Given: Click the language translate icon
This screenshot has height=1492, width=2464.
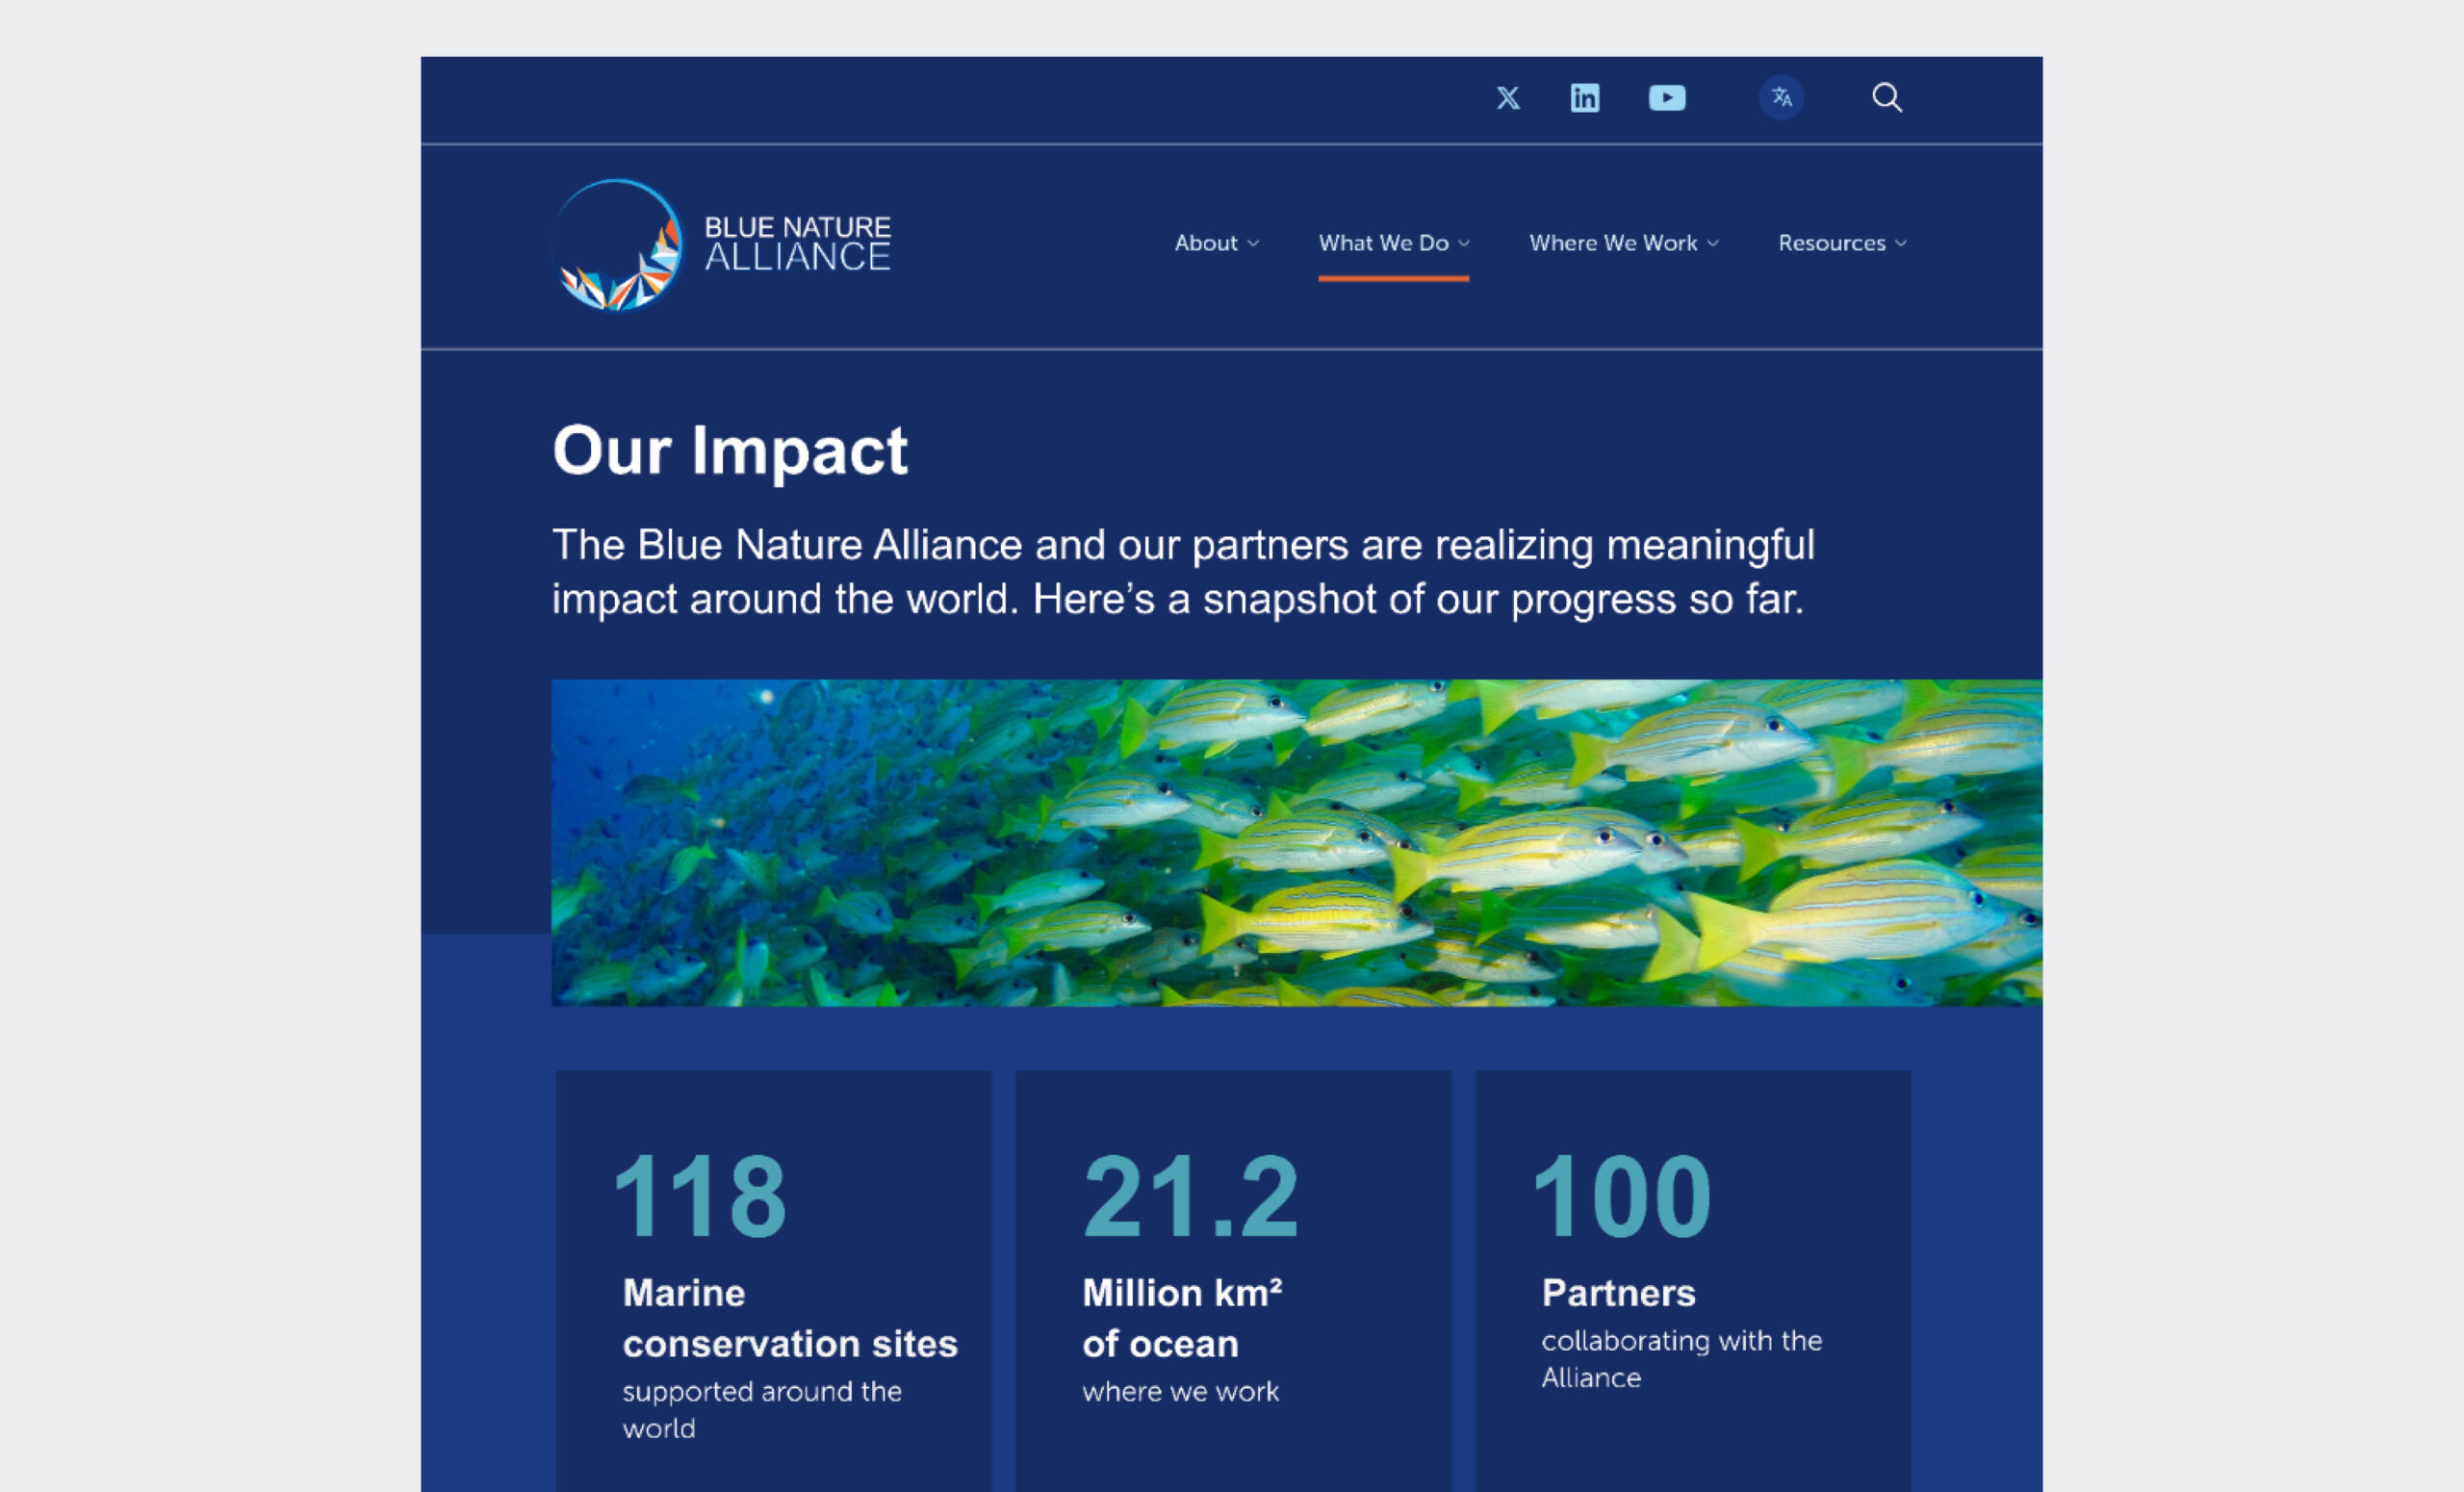Looking at the screenshot, I should tap(1781, 98).
